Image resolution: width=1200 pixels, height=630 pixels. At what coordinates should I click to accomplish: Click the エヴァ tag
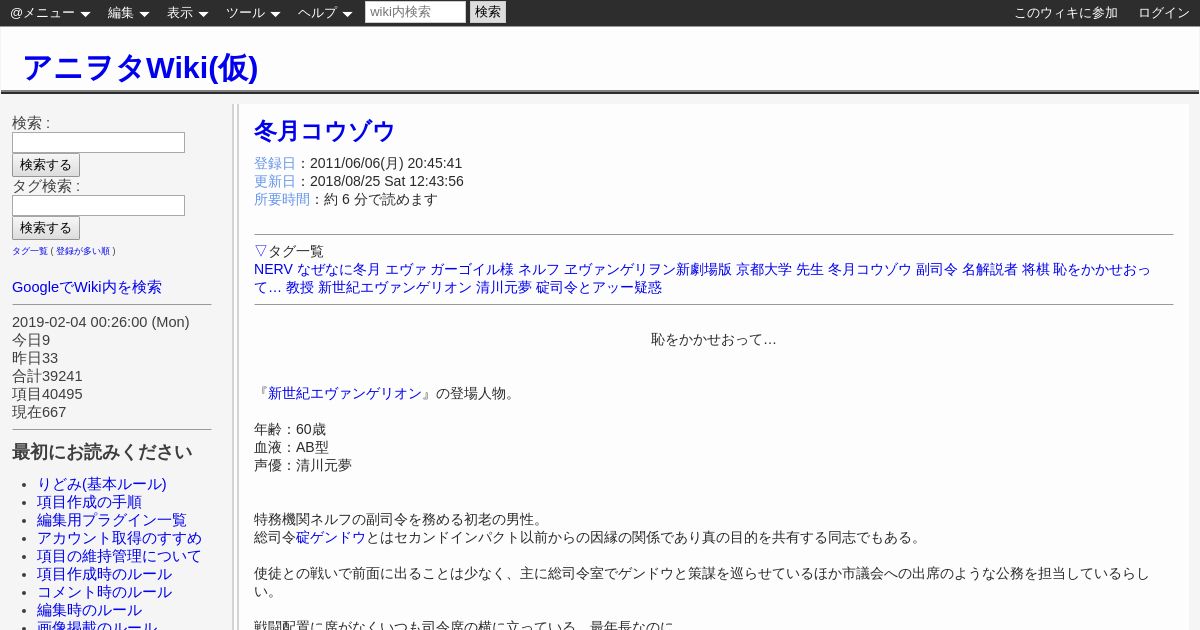click(x=406, y=269)
